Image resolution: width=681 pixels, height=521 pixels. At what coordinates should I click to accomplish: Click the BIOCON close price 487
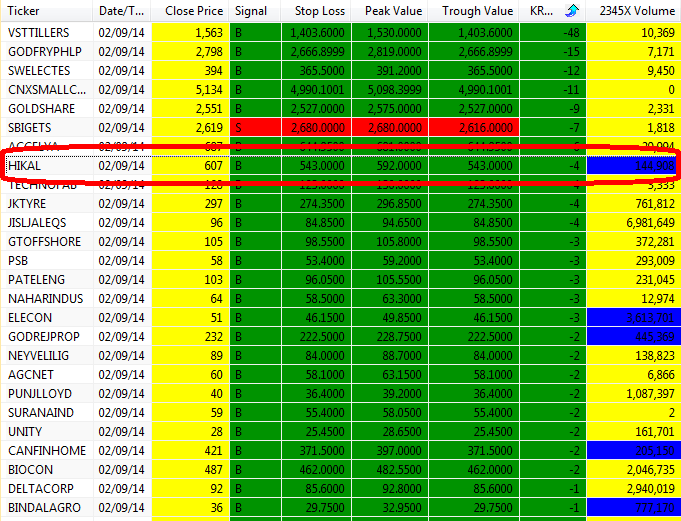tap(213, 470)
